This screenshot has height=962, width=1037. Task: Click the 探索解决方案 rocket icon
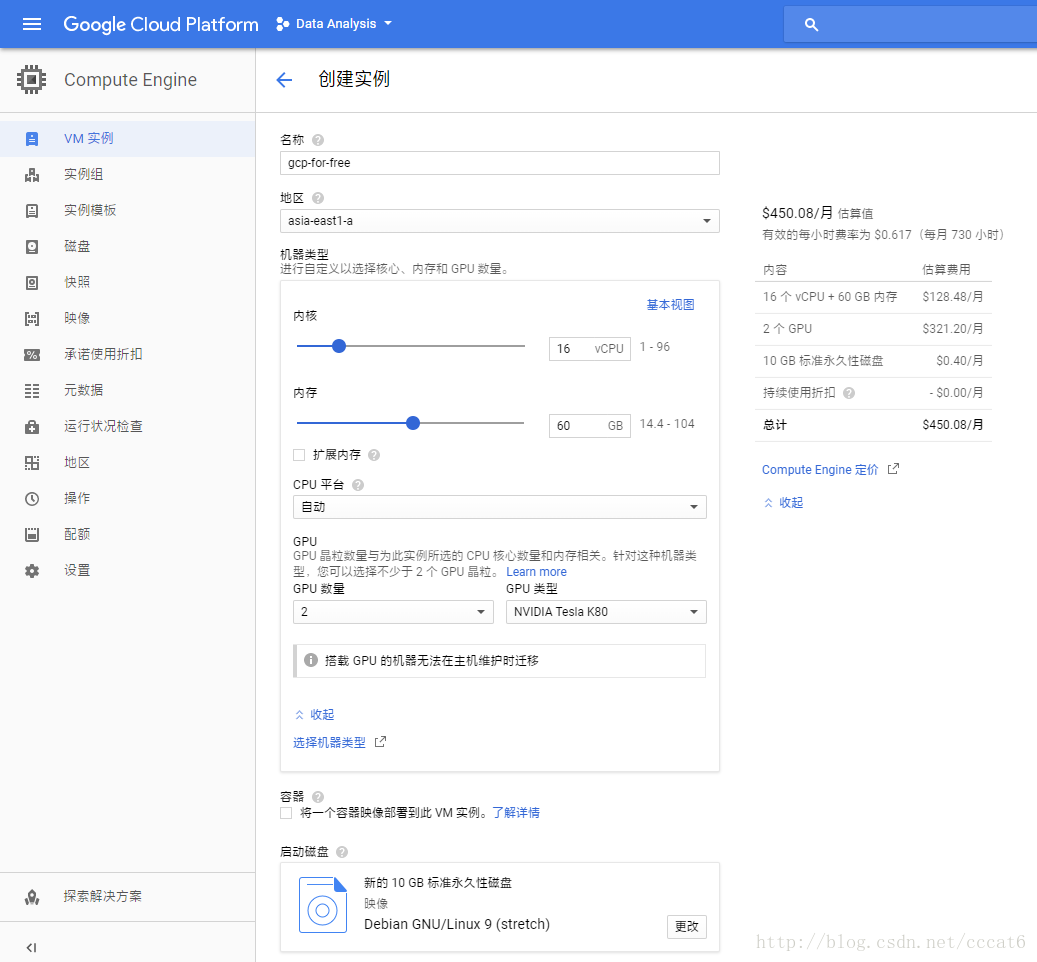pos(32,897)
